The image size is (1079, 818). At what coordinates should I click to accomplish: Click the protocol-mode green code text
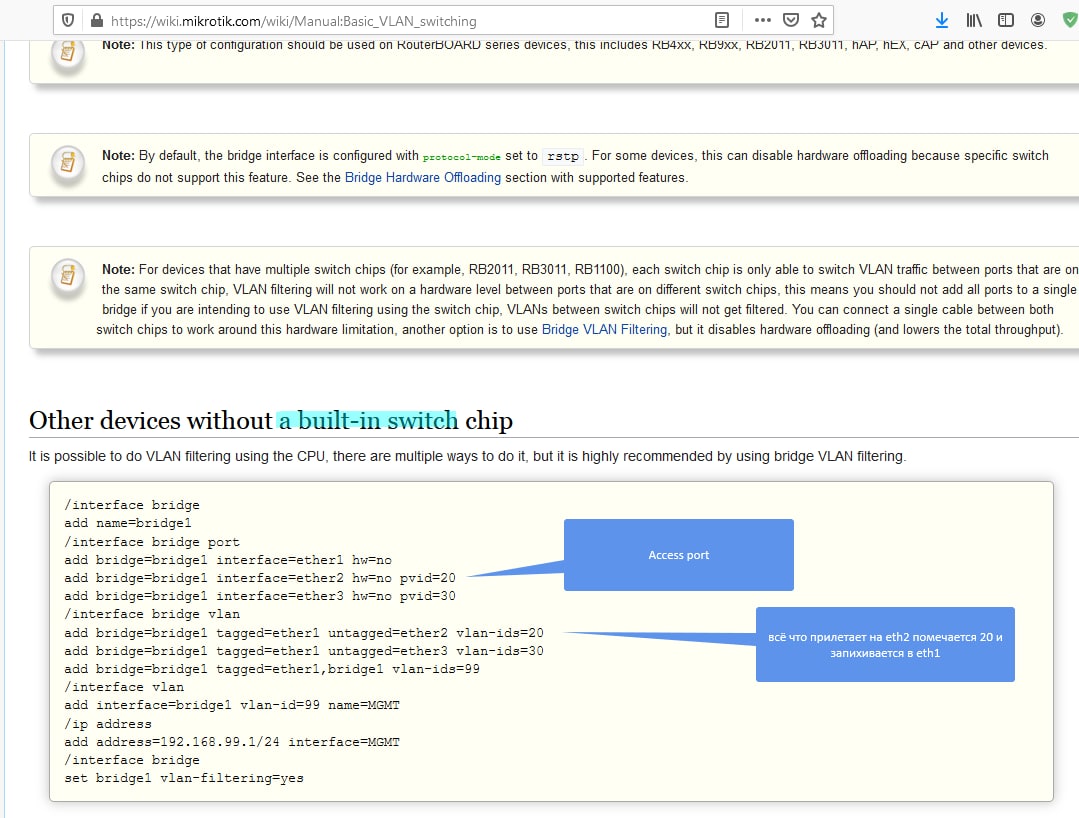click(461, 157)
